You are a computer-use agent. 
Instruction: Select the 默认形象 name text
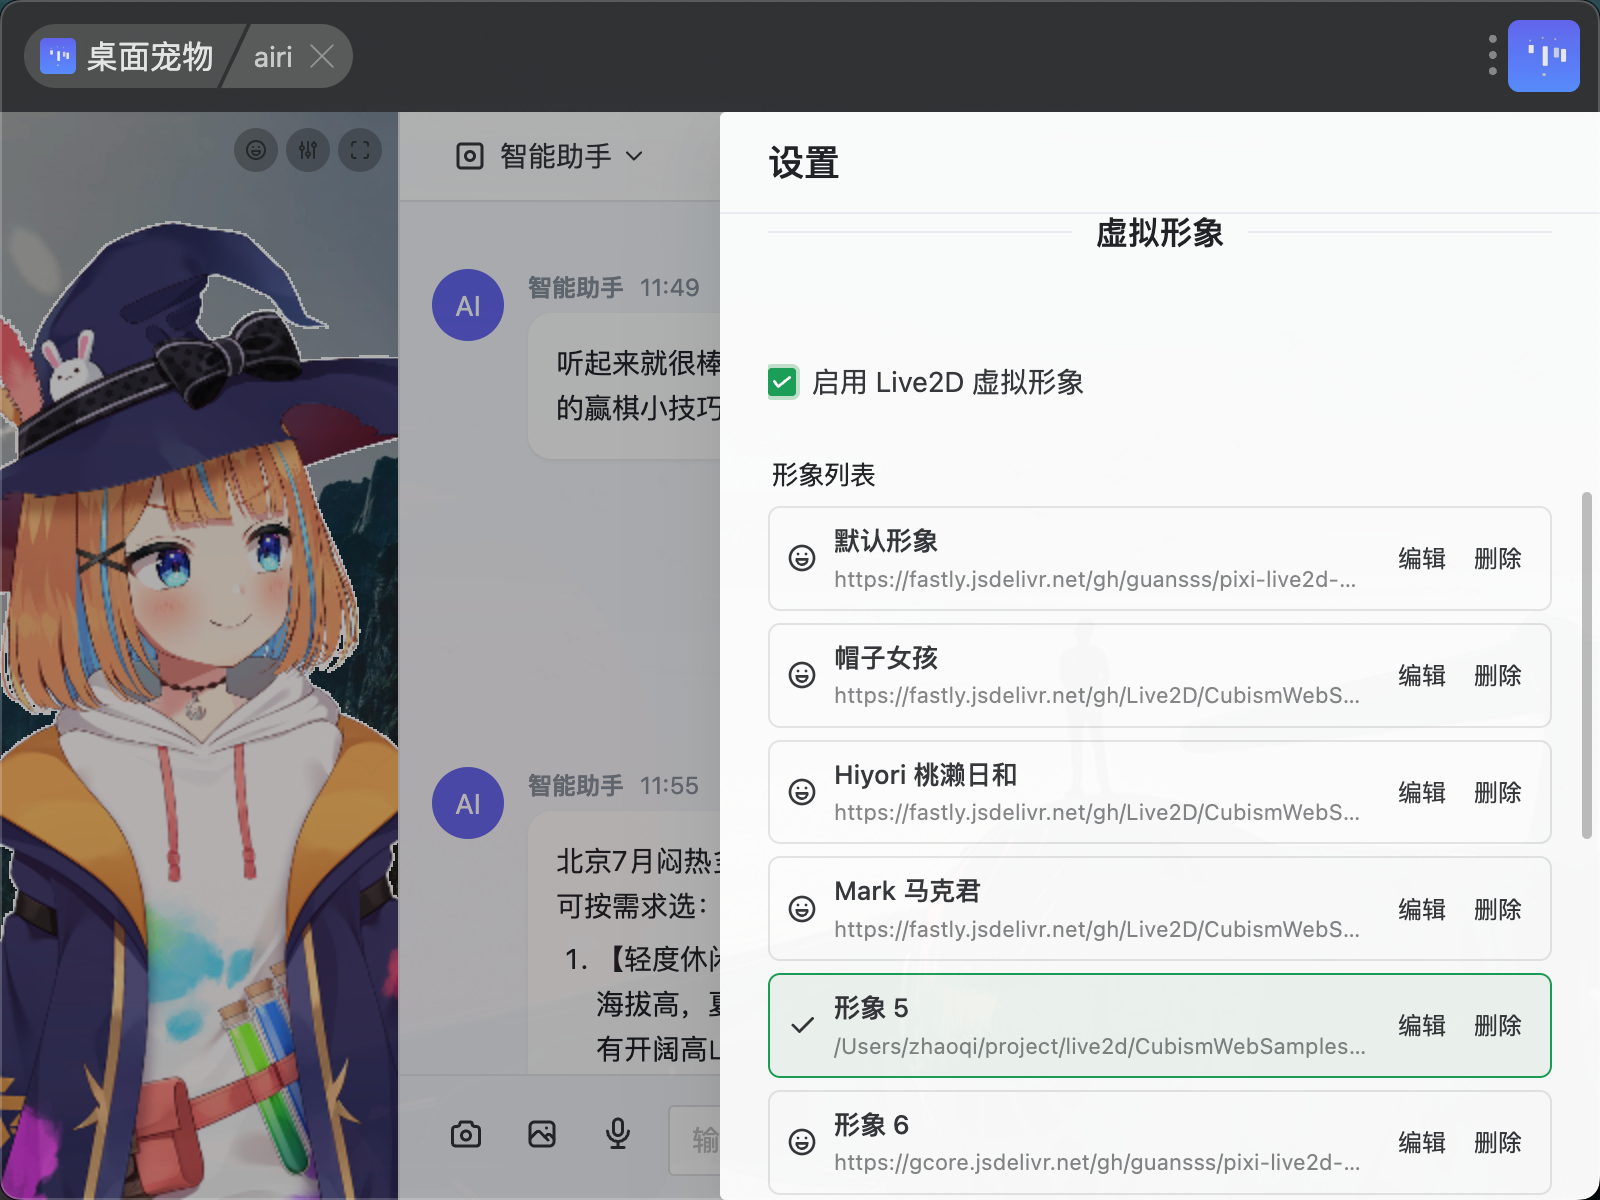886,541
